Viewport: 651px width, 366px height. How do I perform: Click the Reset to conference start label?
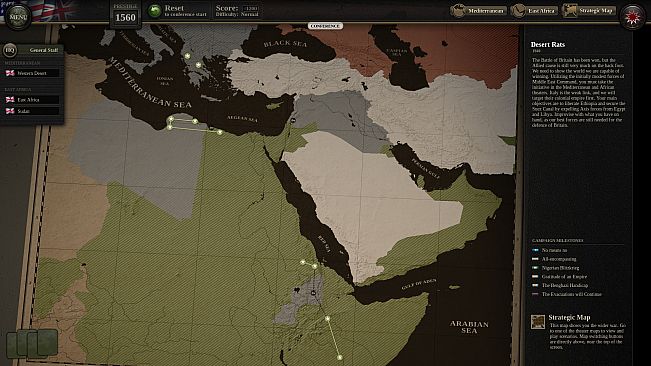pyautogui.click(x=185, y=11)
